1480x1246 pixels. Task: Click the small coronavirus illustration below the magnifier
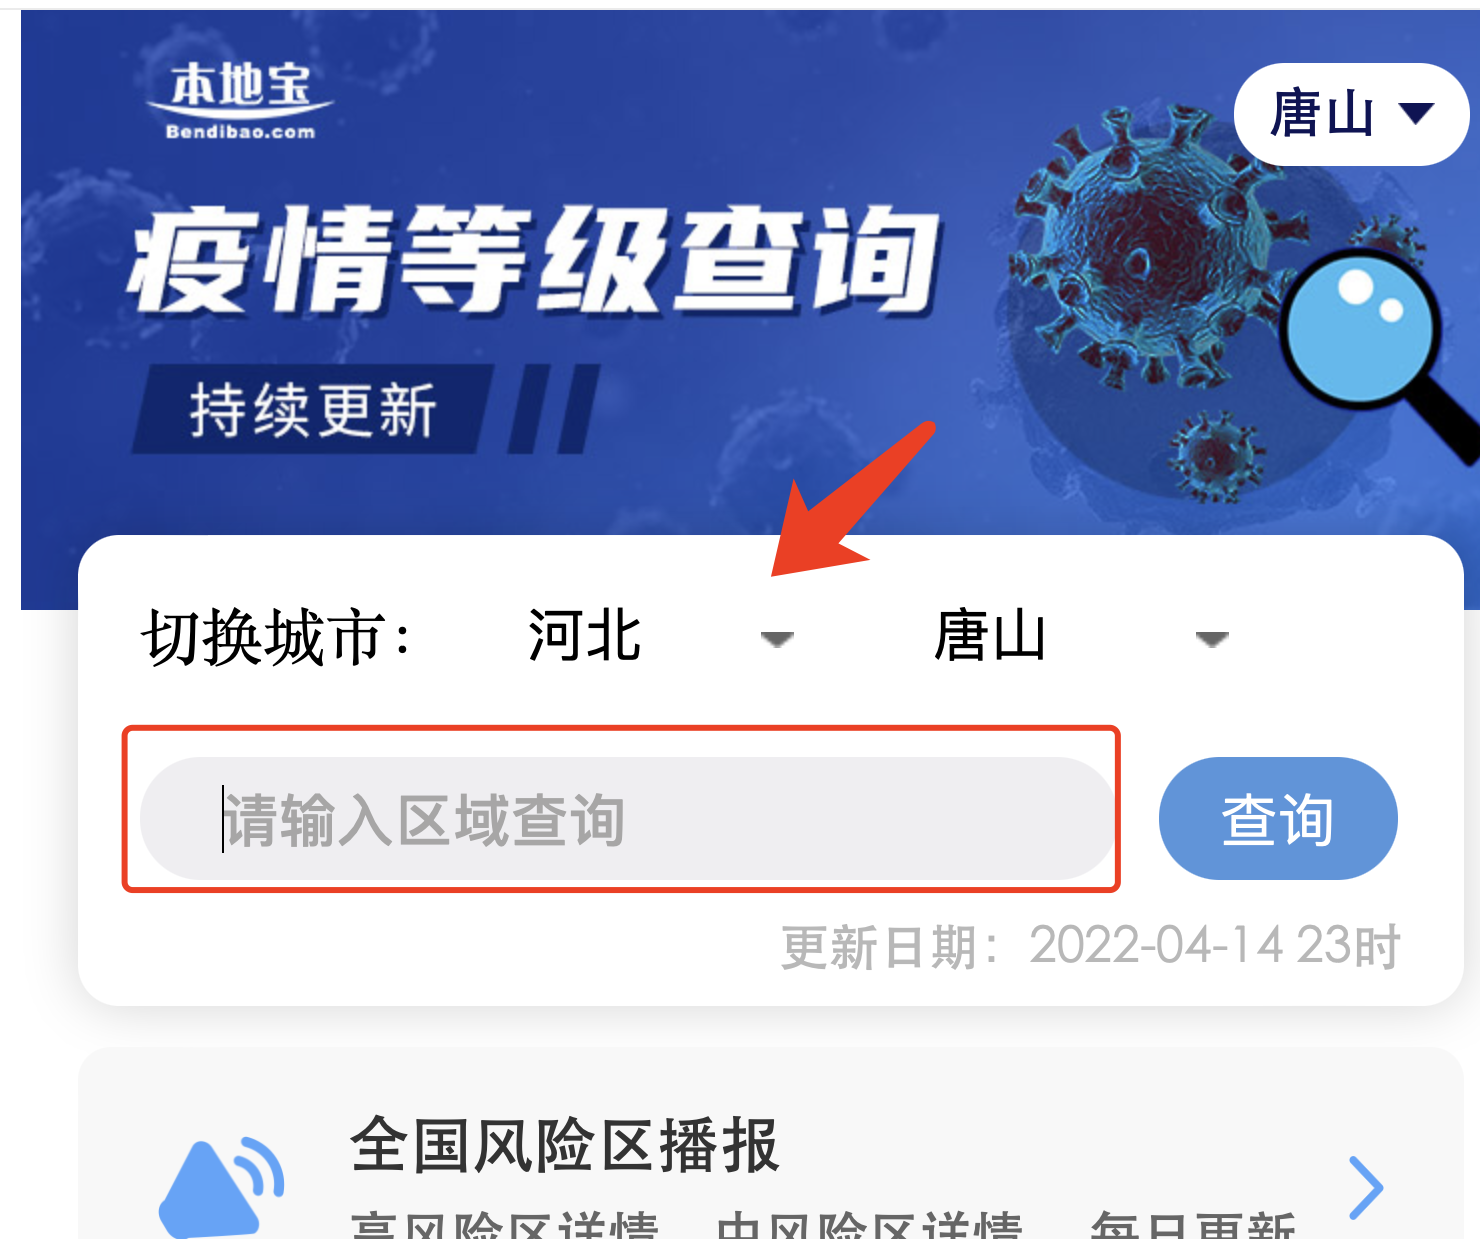click(1216, 456)
